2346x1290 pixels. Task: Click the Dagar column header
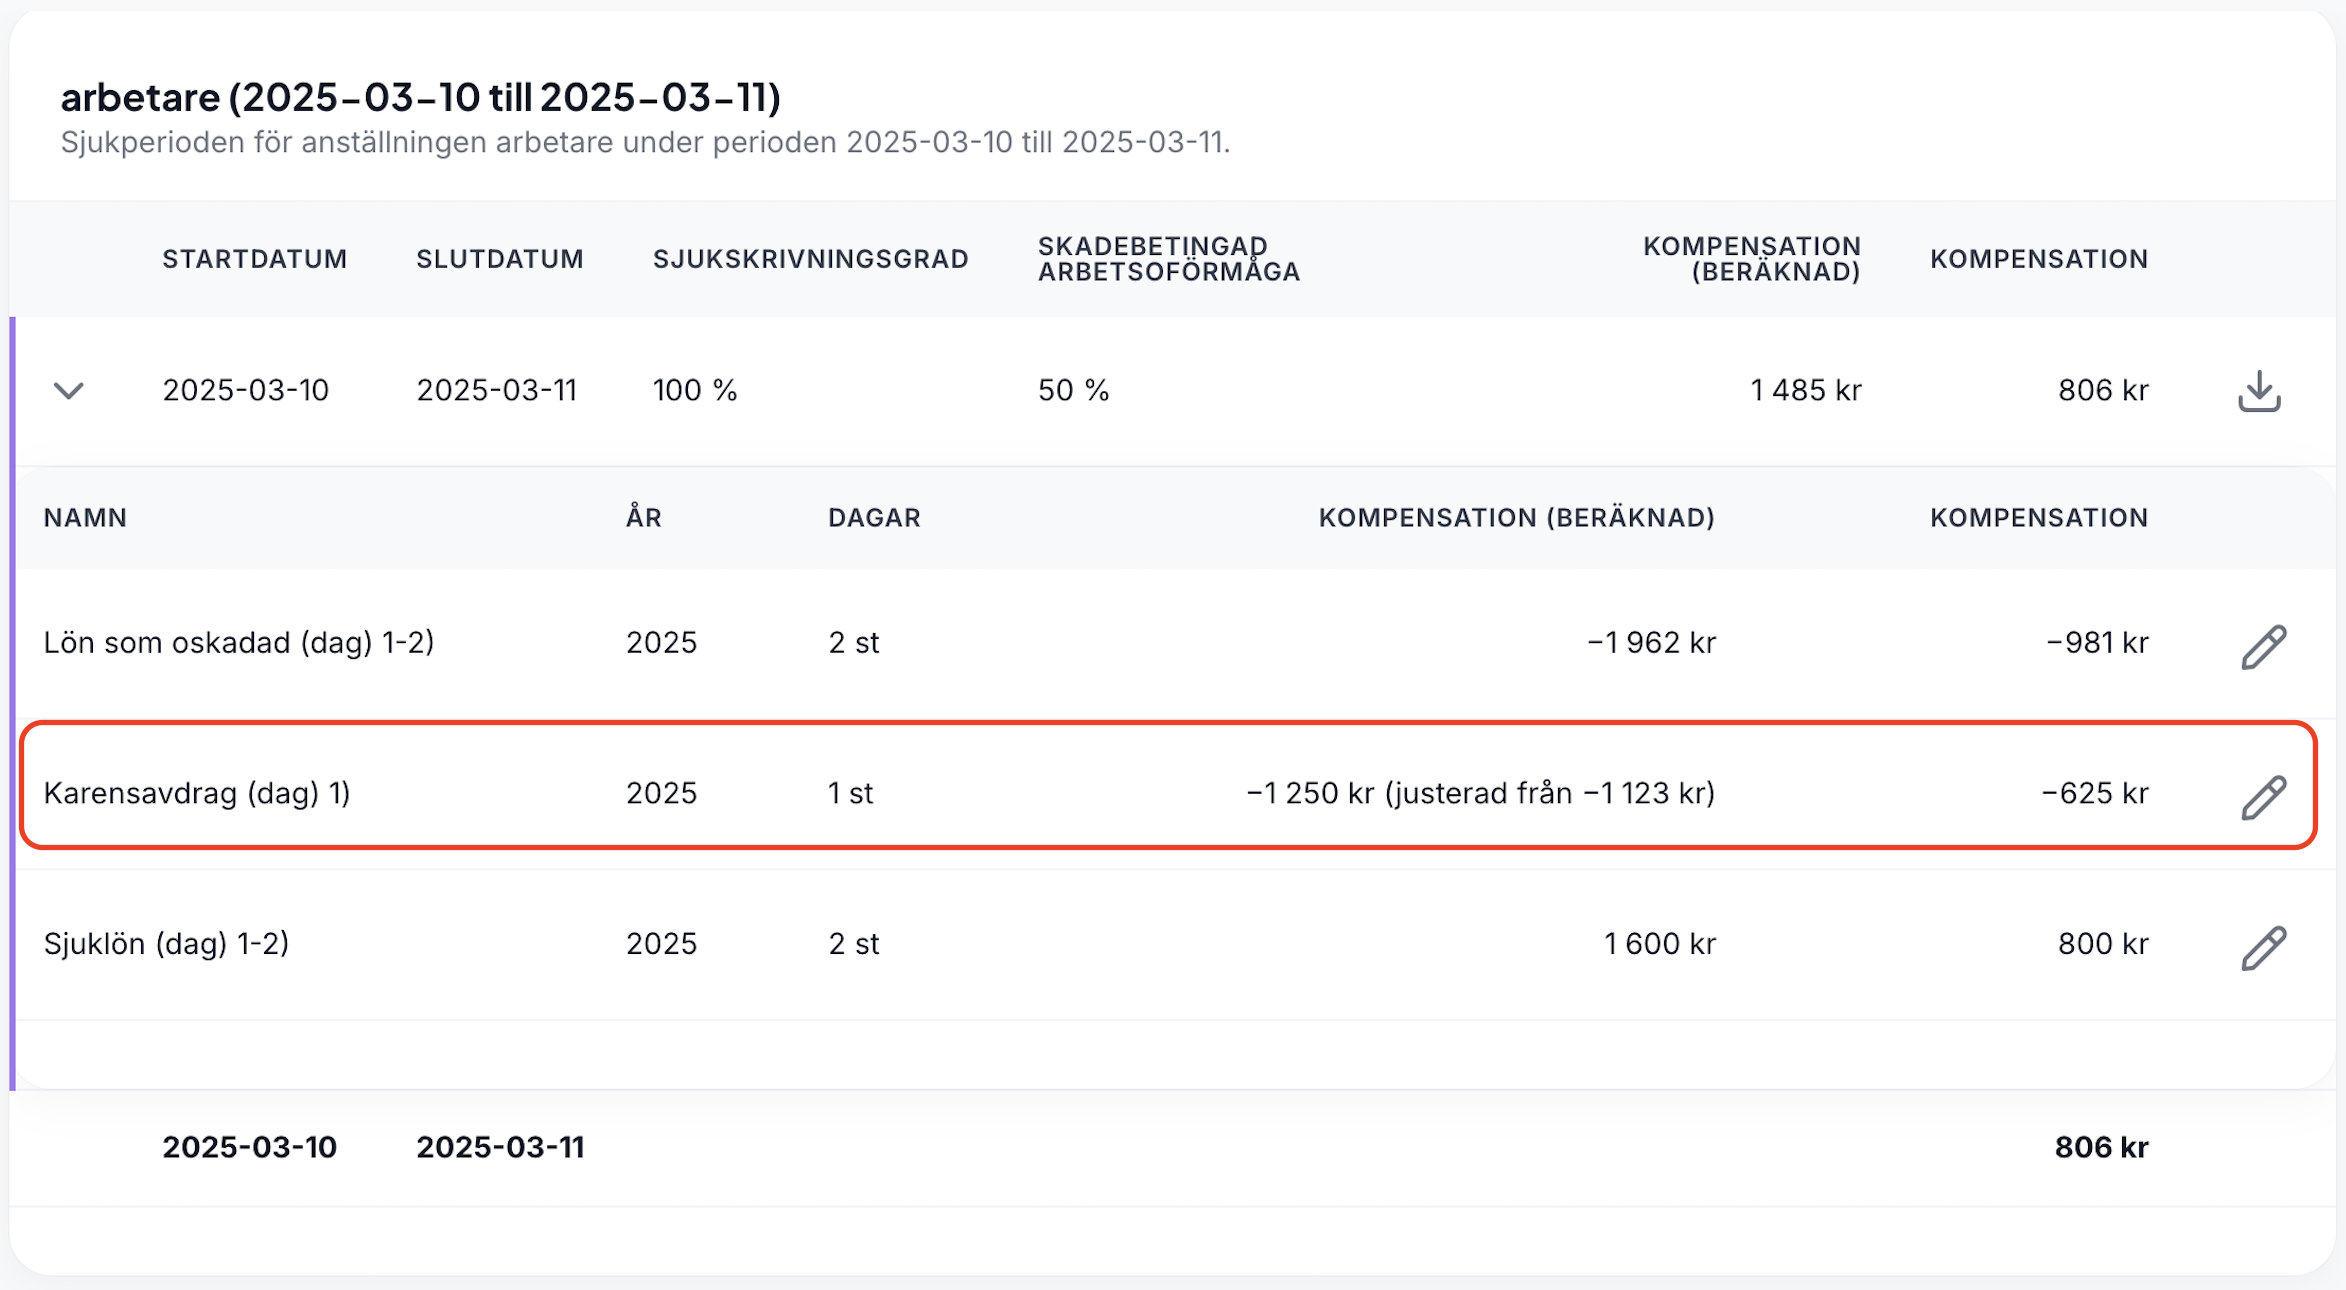(x=874, y=518)
